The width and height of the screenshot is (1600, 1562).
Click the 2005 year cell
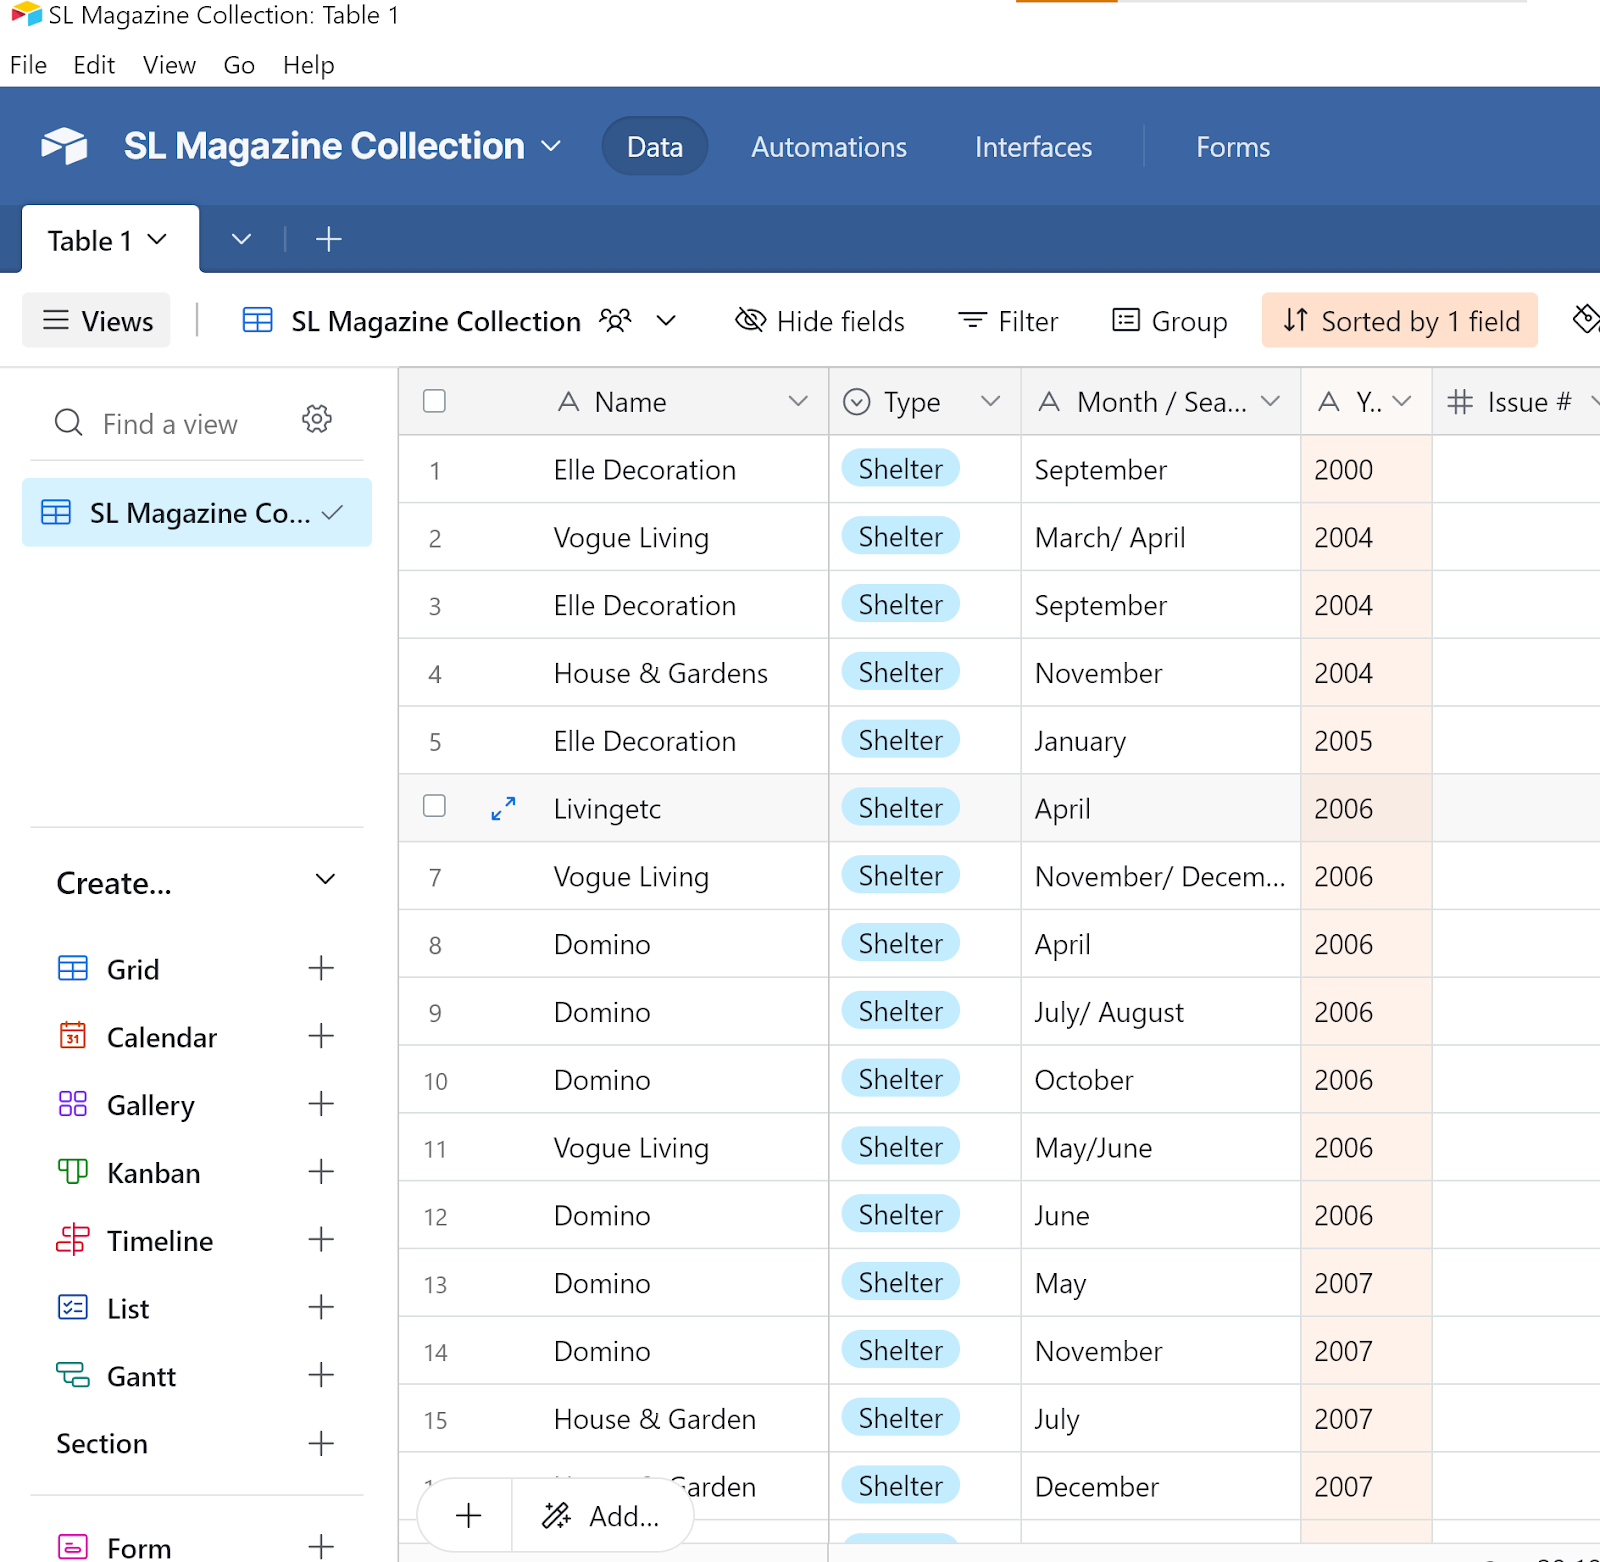1366,741
